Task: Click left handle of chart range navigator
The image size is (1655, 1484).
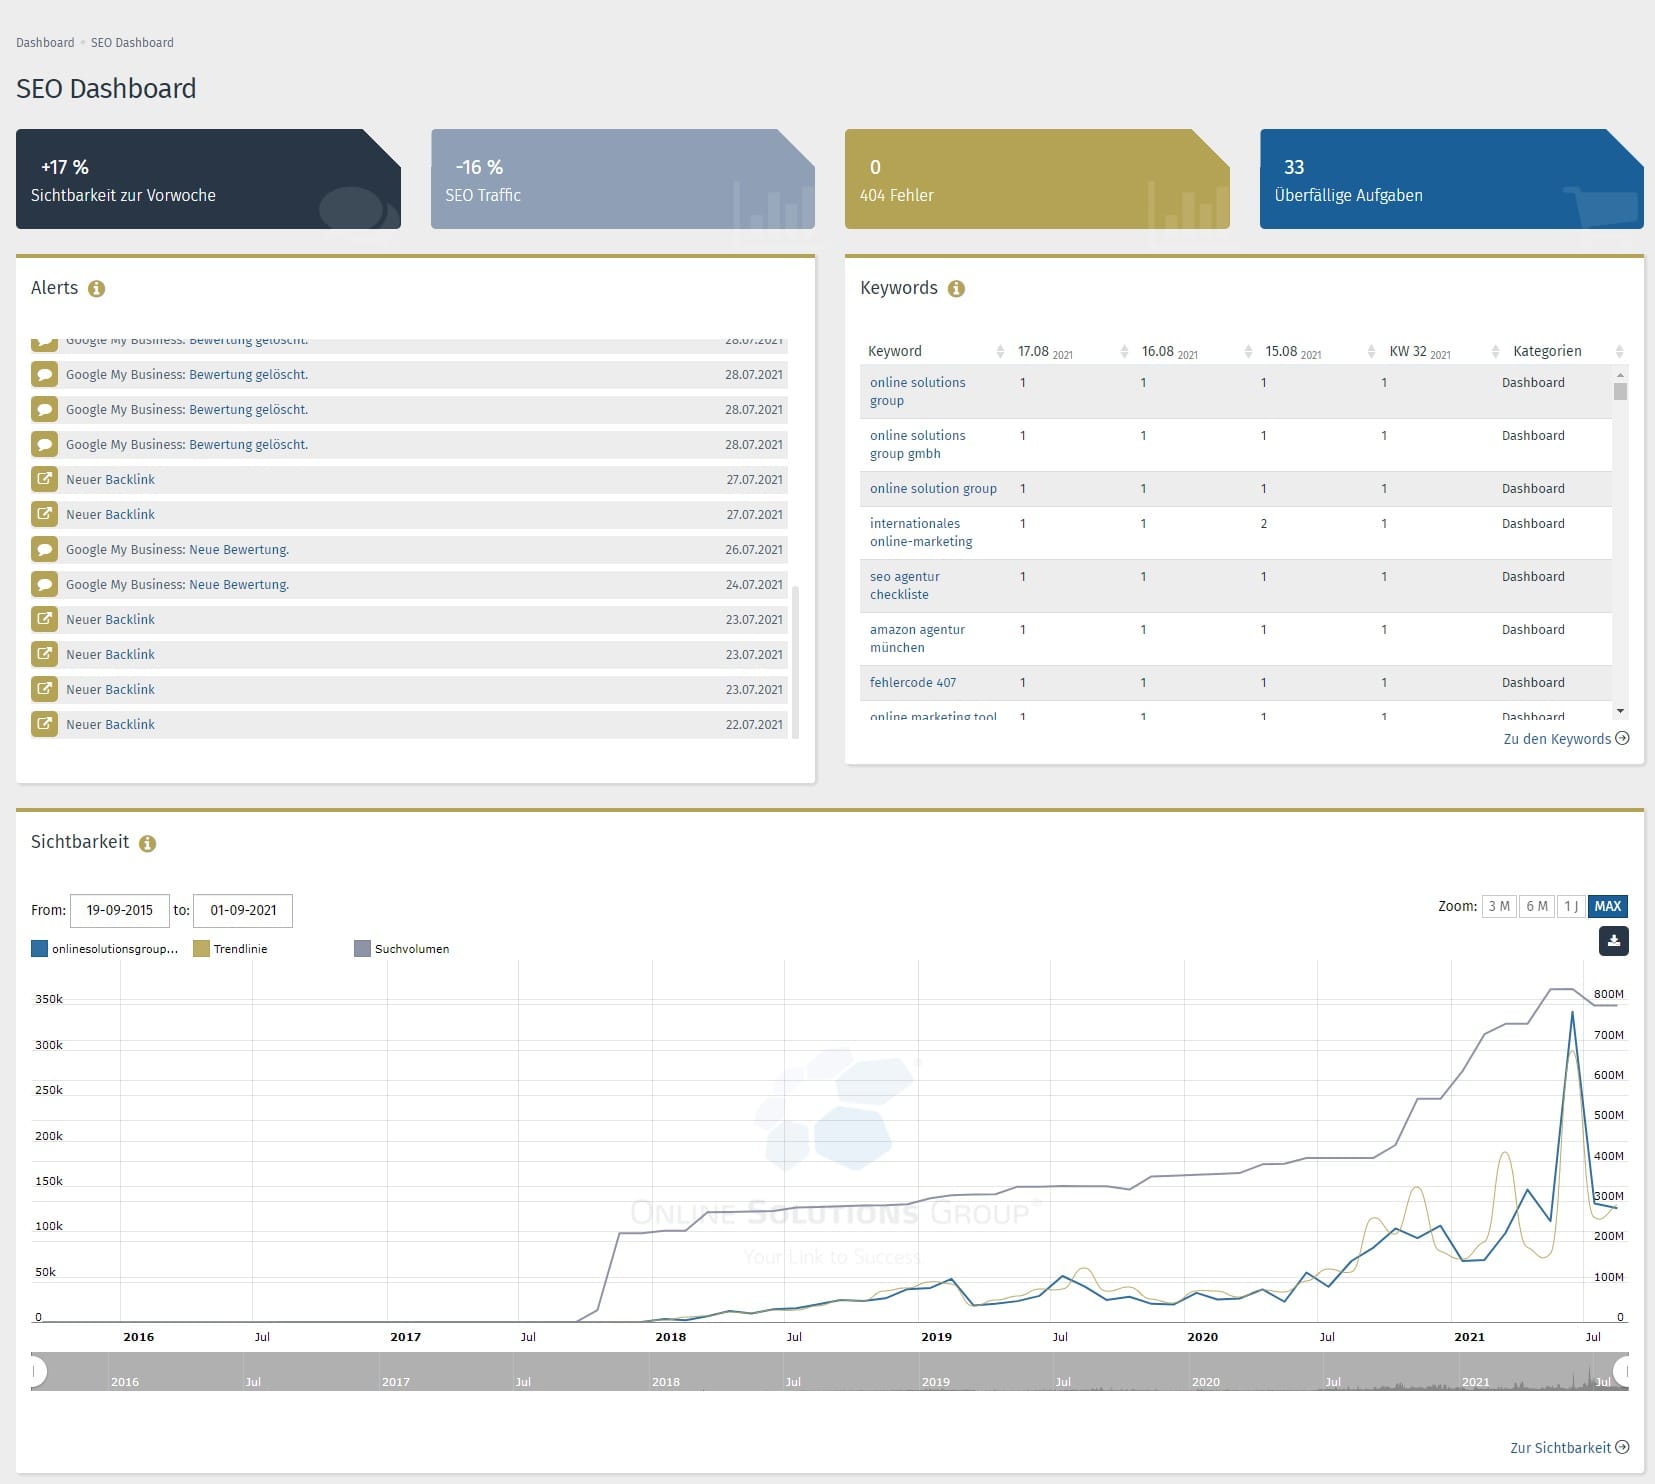Action: (x=36, y=1371)
